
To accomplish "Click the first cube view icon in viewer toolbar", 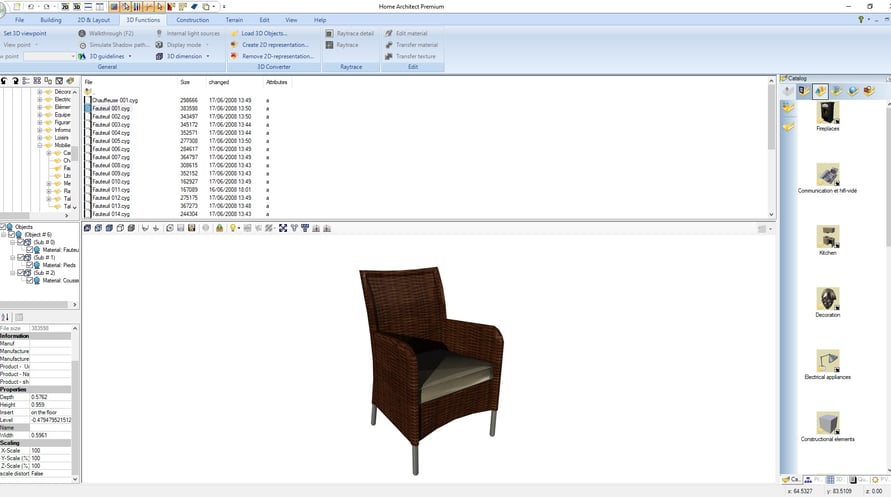I will (87, 228).
